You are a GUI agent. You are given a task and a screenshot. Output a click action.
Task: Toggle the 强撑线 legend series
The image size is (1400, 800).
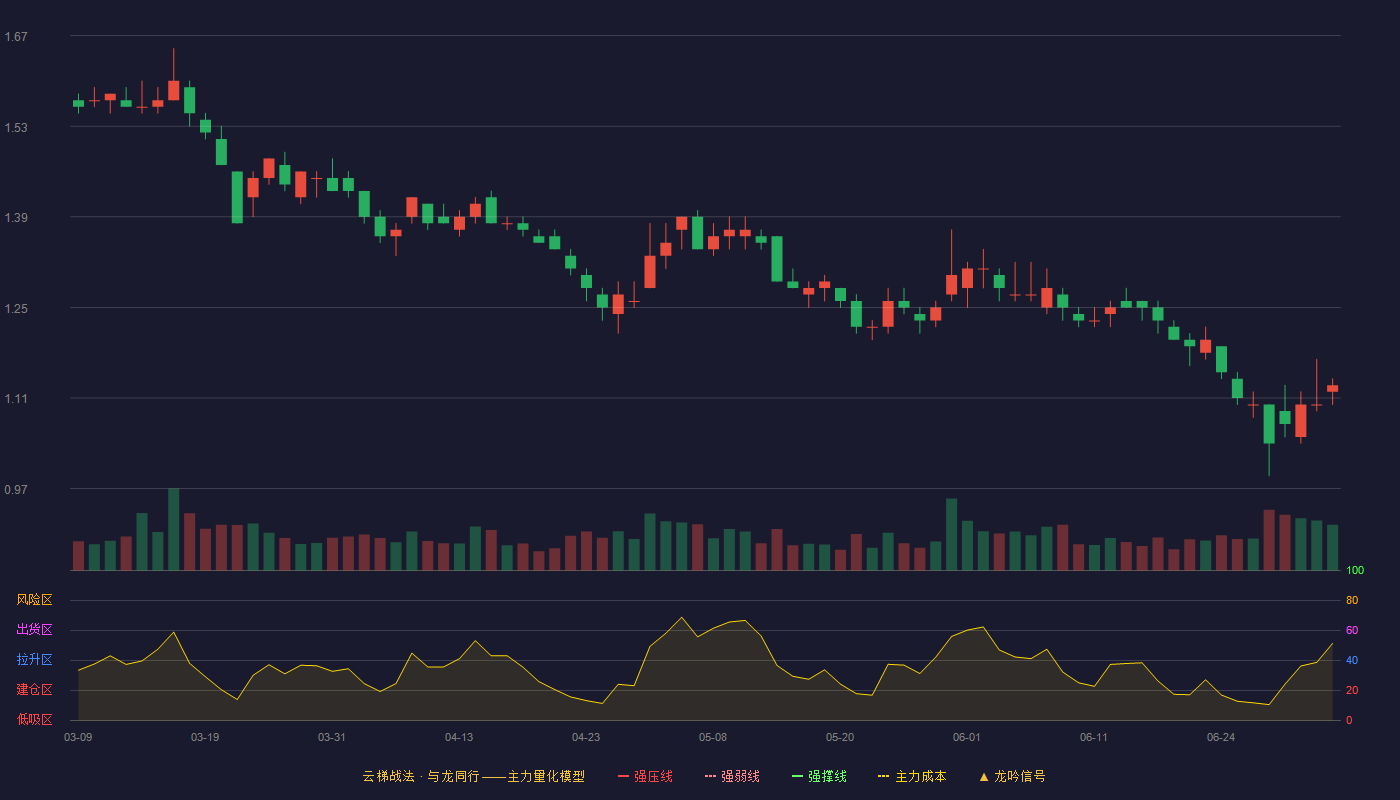819,776
